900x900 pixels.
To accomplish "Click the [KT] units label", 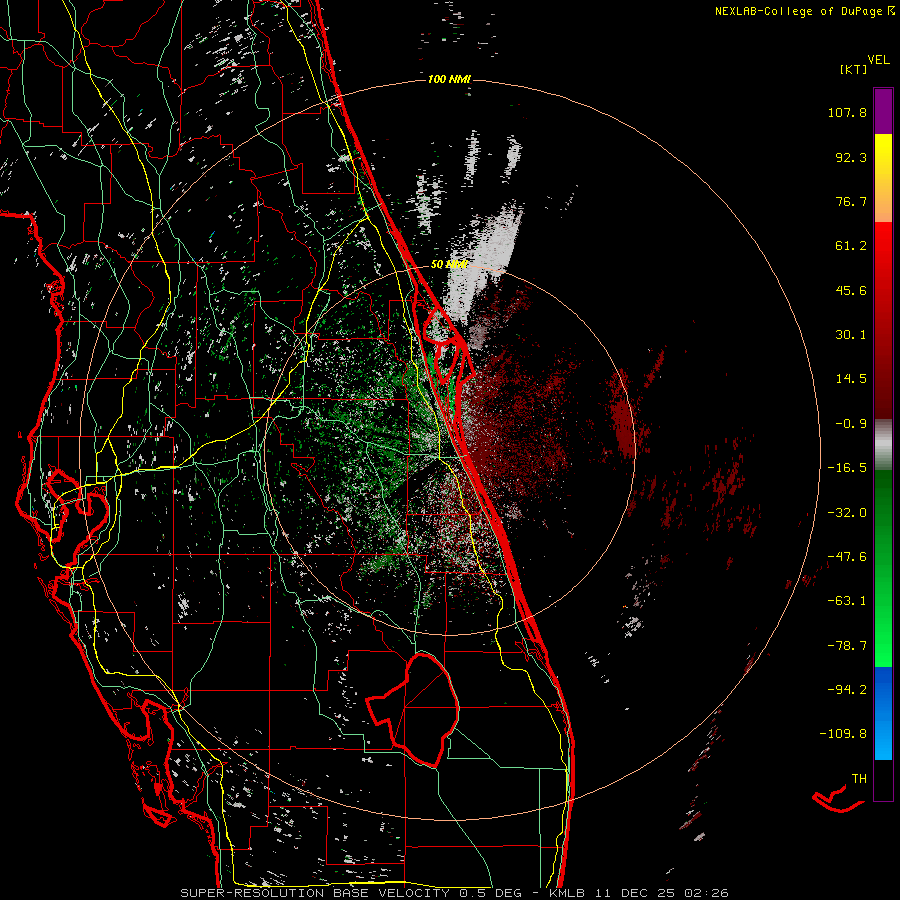I will [x=853, y=69].
